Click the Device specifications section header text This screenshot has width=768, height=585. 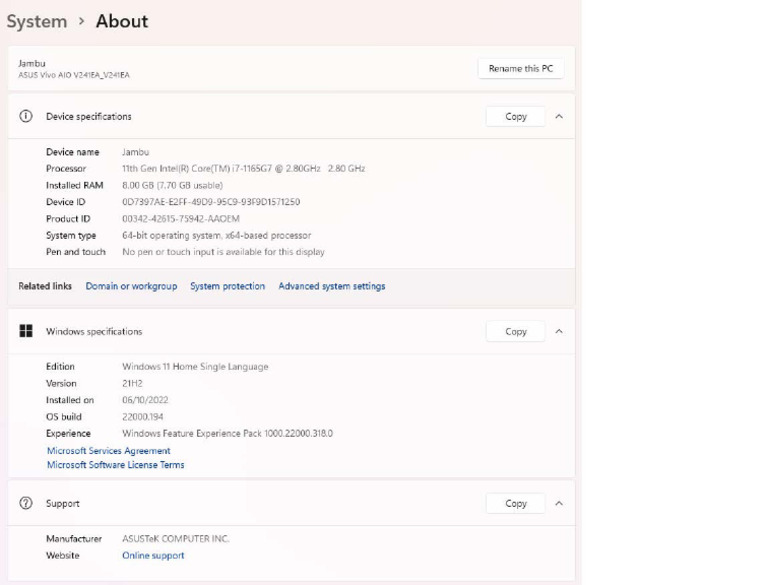[89, 117]
